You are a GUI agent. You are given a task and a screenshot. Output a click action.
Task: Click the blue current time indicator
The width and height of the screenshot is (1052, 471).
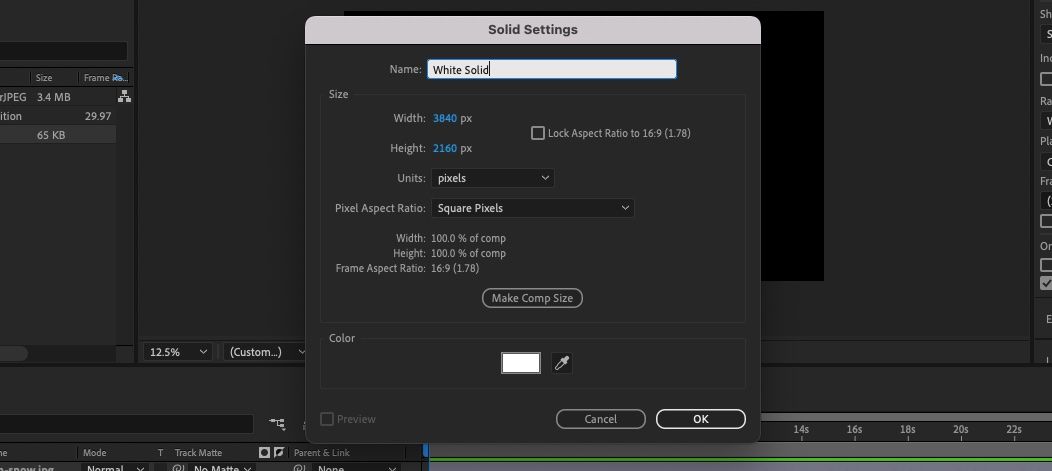(425, 448)
